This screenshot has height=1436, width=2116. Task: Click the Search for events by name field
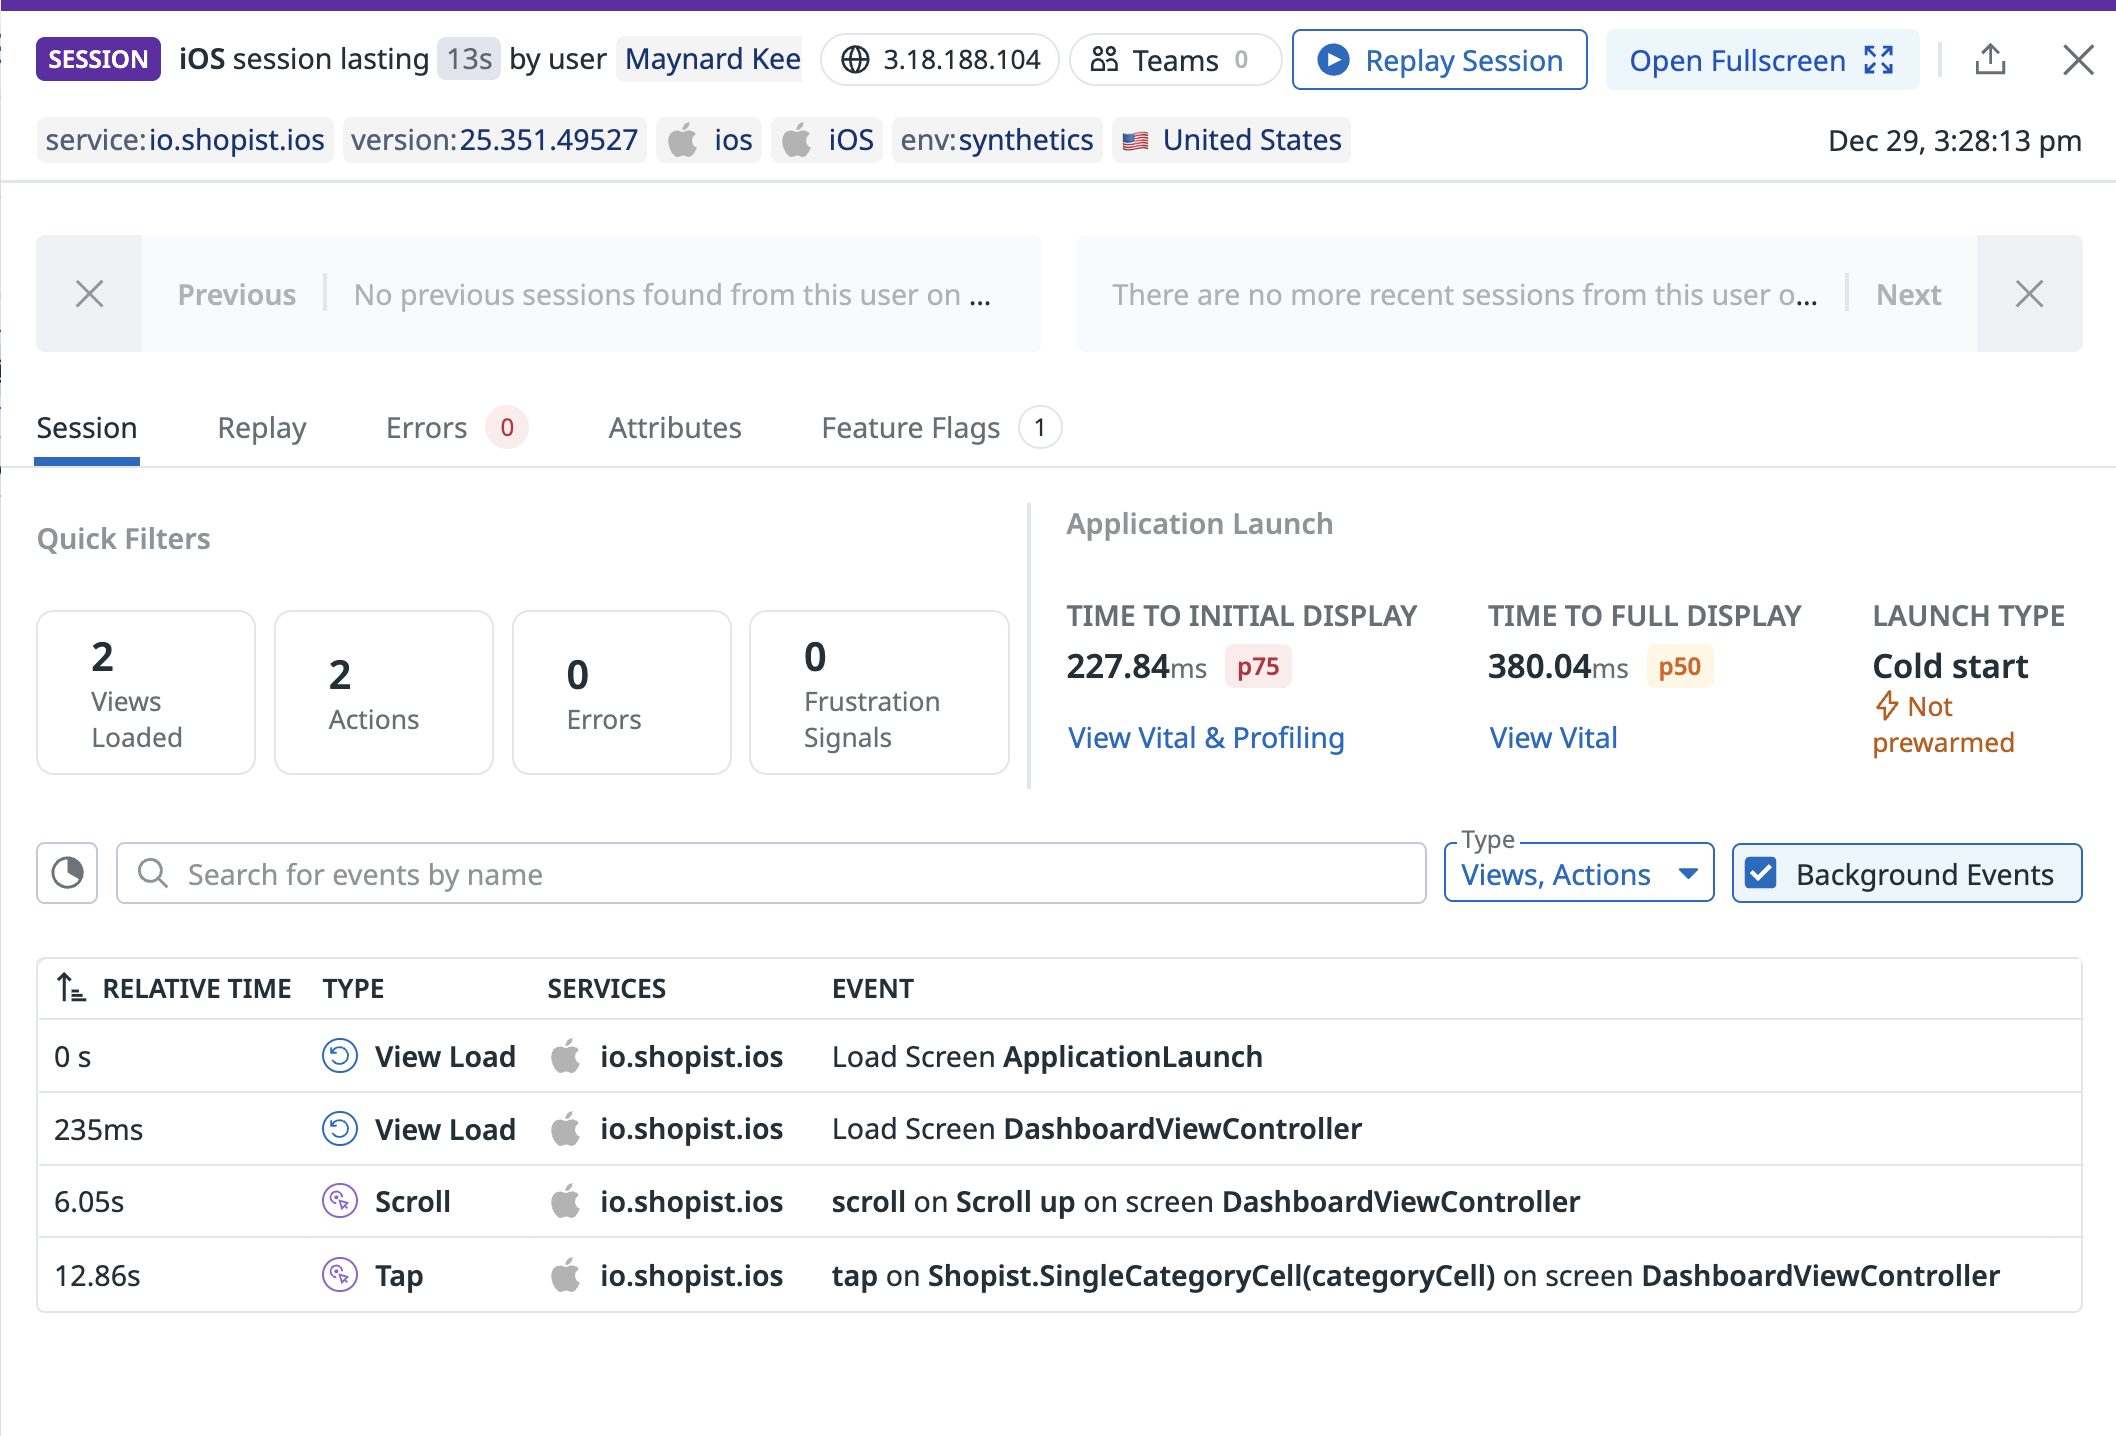pyautogui.click(x=770, y=873)
